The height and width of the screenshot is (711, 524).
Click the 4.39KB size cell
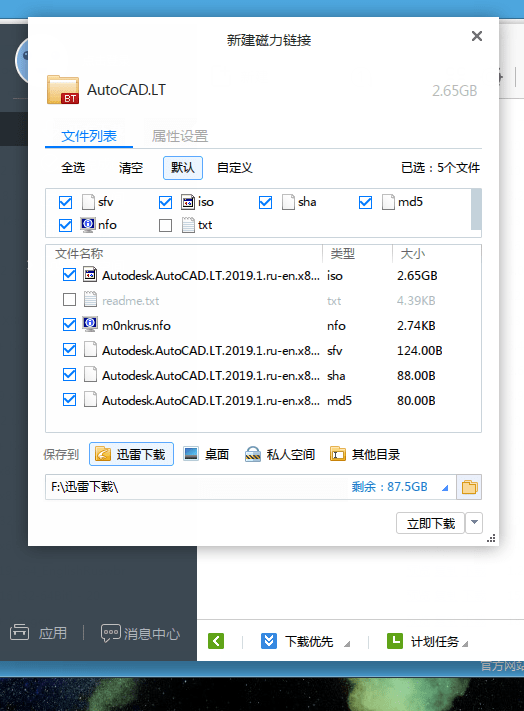coord(416,301)
